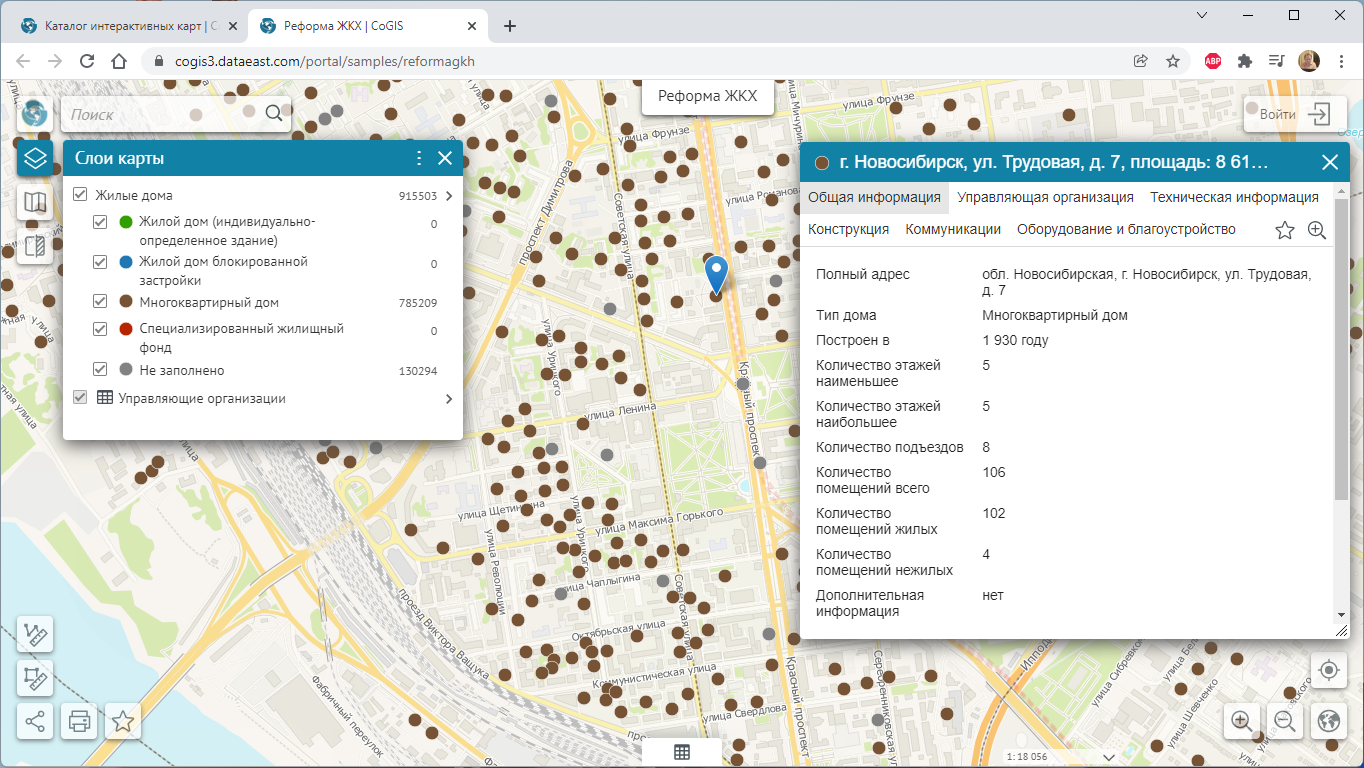The height and width of the screenshot is (768, 1364).
Task: Disable the Жилые дома layer group
Action: click(80, 196)
